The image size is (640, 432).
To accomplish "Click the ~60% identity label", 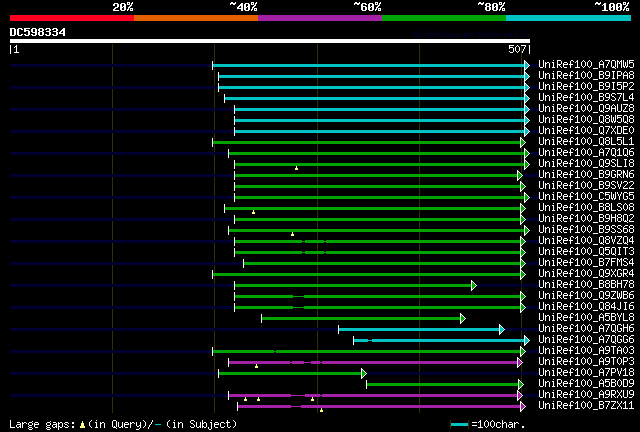I will [367, 7].
